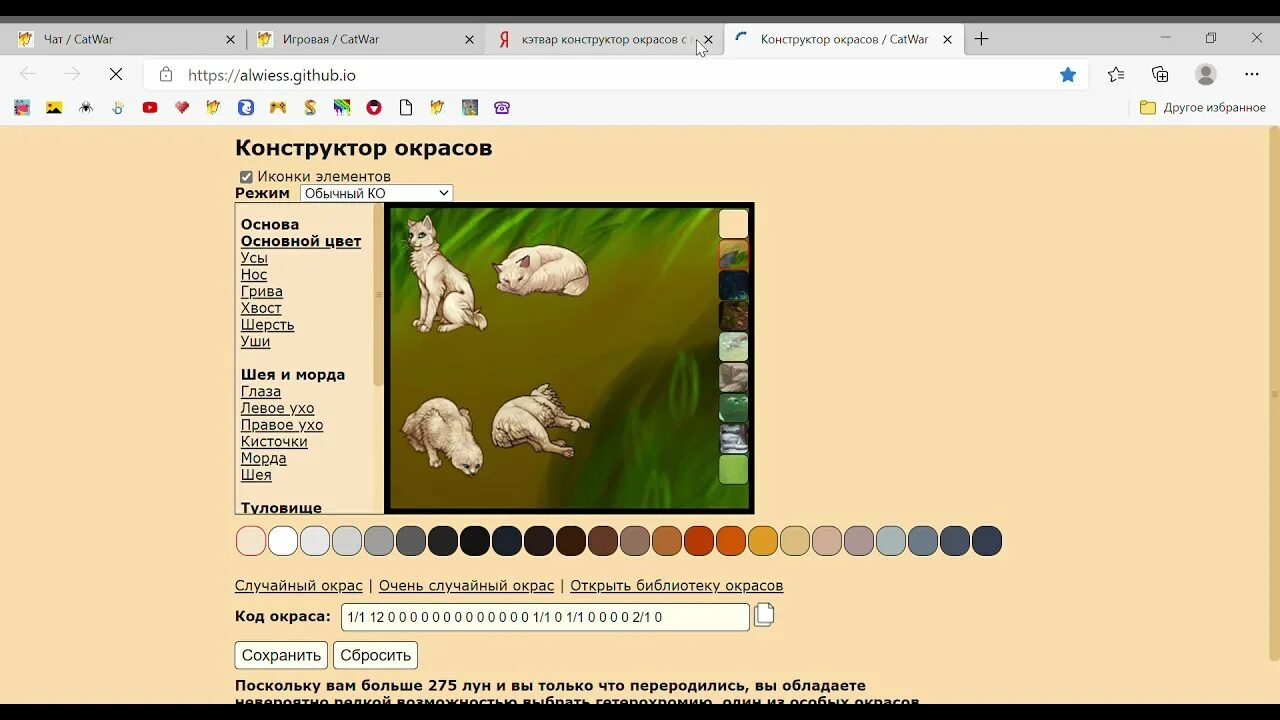Screen dimensions: 1280x720
Task: Select the Усы element link
Action: [x=254, y=258]
